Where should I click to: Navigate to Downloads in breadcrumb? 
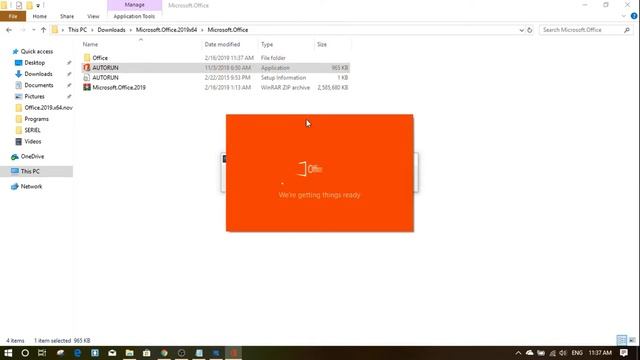pyautogui.click(x=111, y=30)
